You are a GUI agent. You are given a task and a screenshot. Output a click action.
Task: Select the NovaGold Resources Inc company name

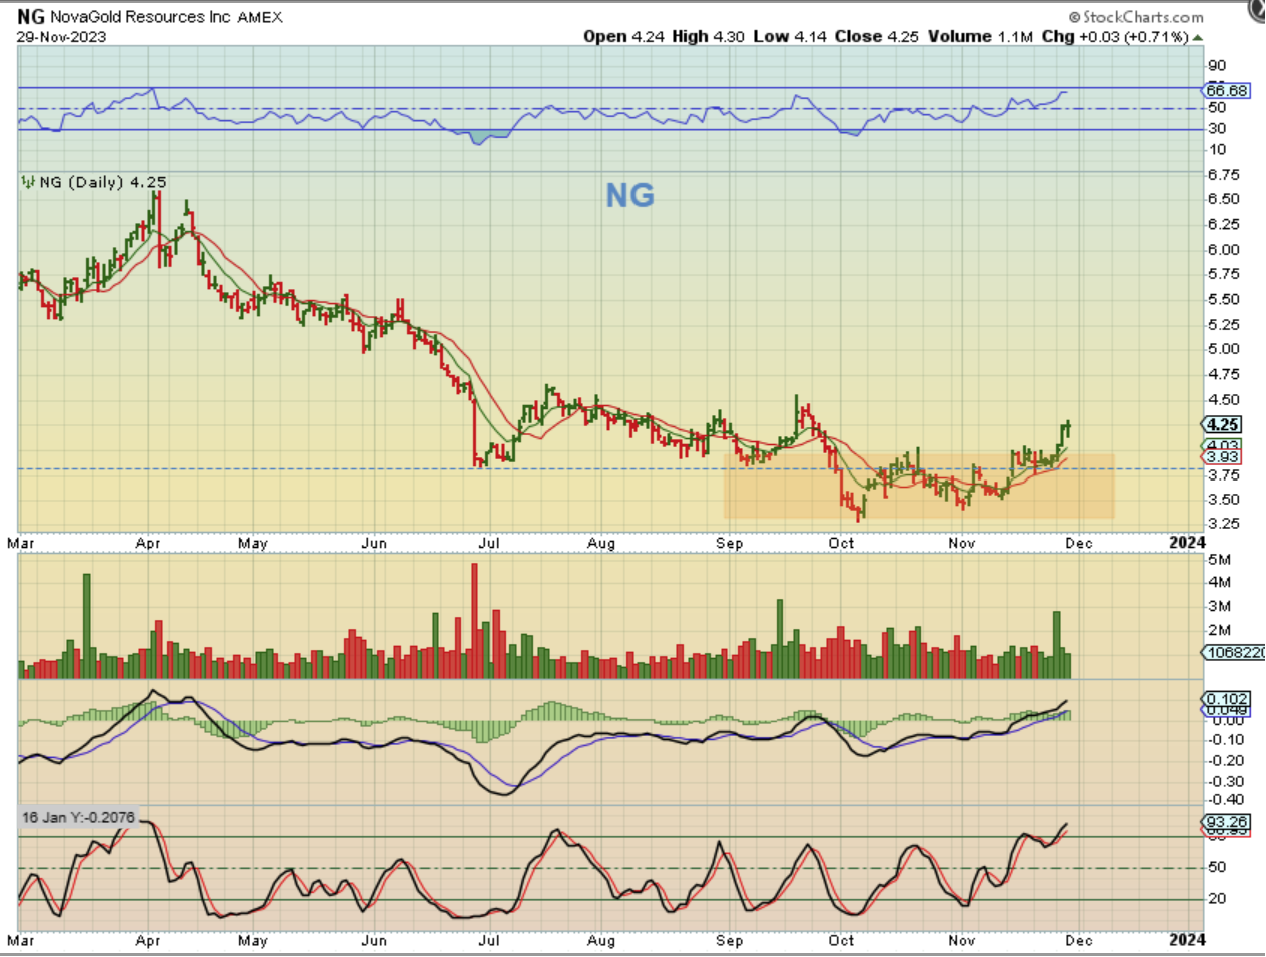(140, 17)
